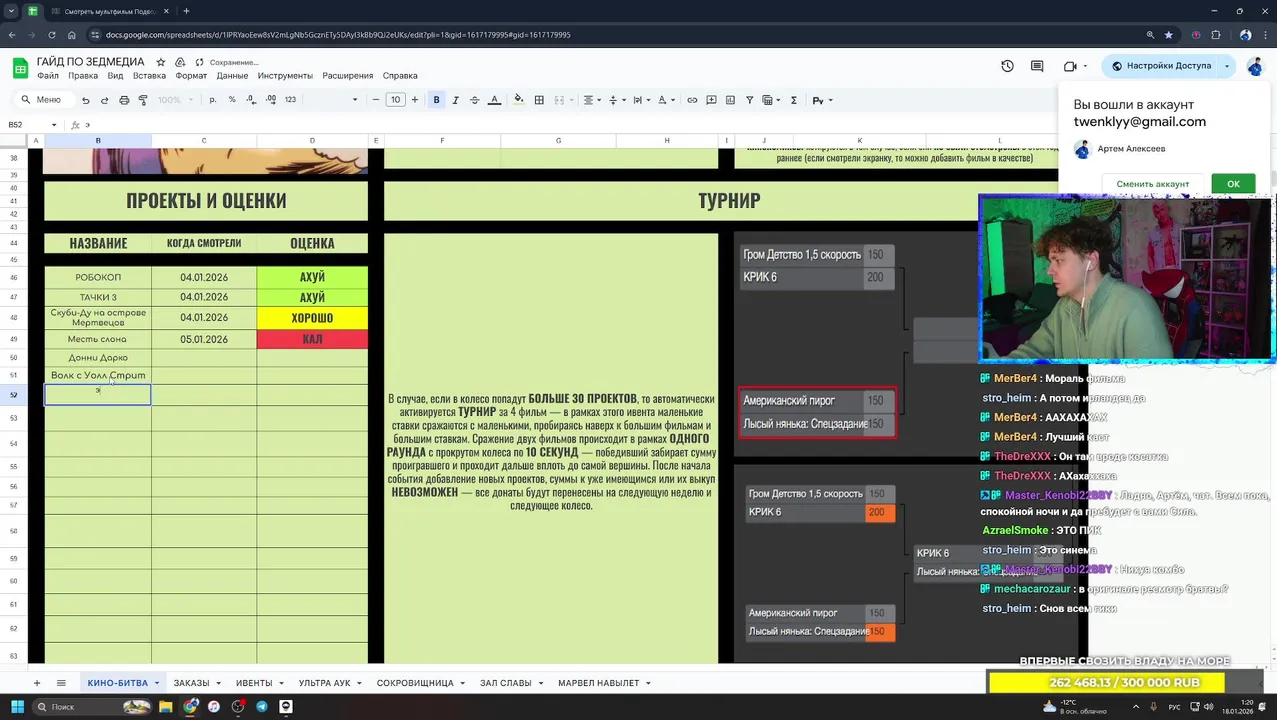Start a meeting via camera icon
Viewport: 1277px width, 720px height.
(x=1070, y=66)
